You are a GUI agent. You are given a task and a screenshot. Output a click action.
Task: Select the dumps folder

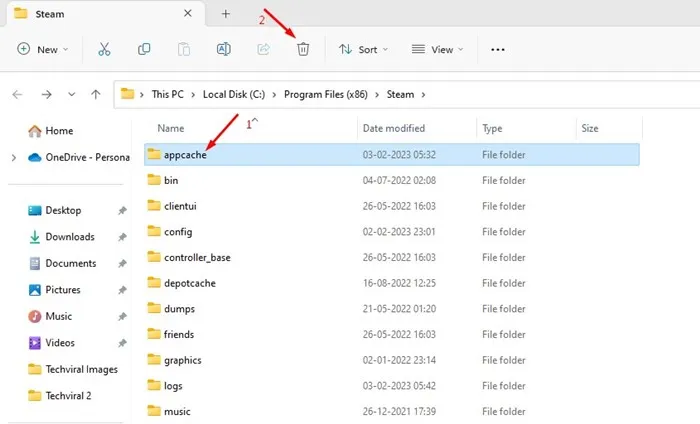[x=392, y=308]
